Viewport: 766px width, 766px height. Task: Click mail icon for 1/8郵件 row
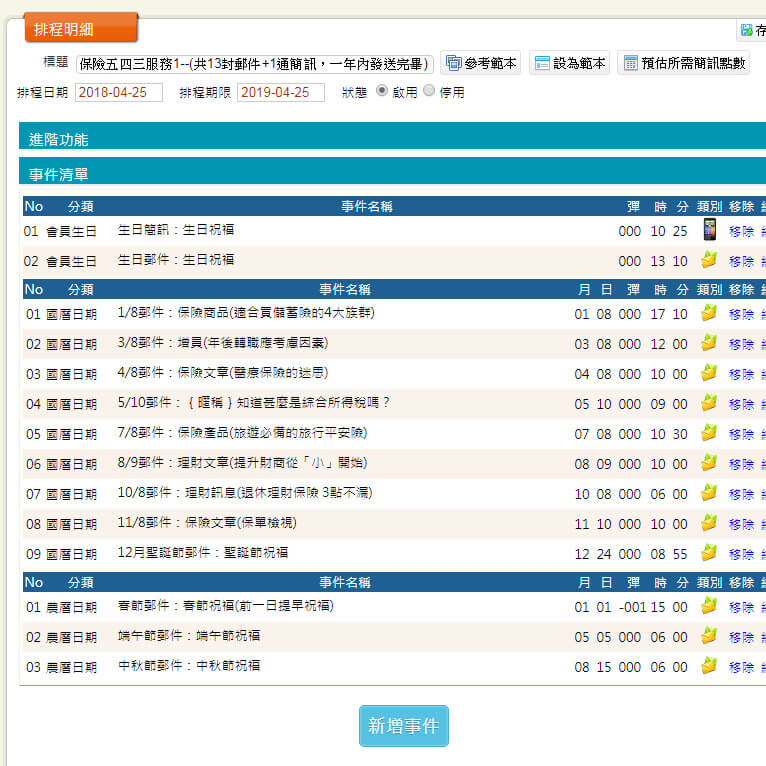[x=709, y=313]
